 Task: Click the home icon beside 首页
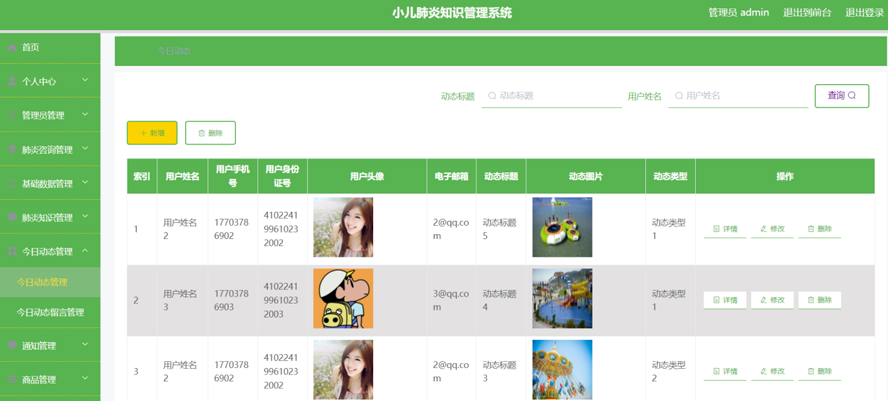[12, 48]
